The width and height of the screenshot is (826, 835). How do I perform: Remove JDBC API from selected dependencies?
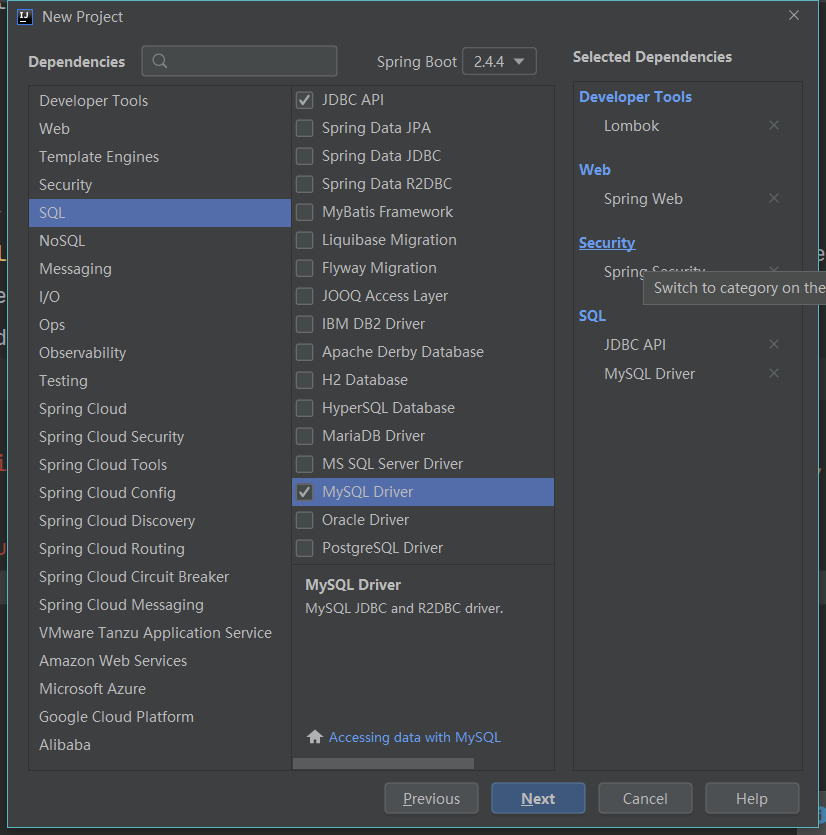coord(774,344)
